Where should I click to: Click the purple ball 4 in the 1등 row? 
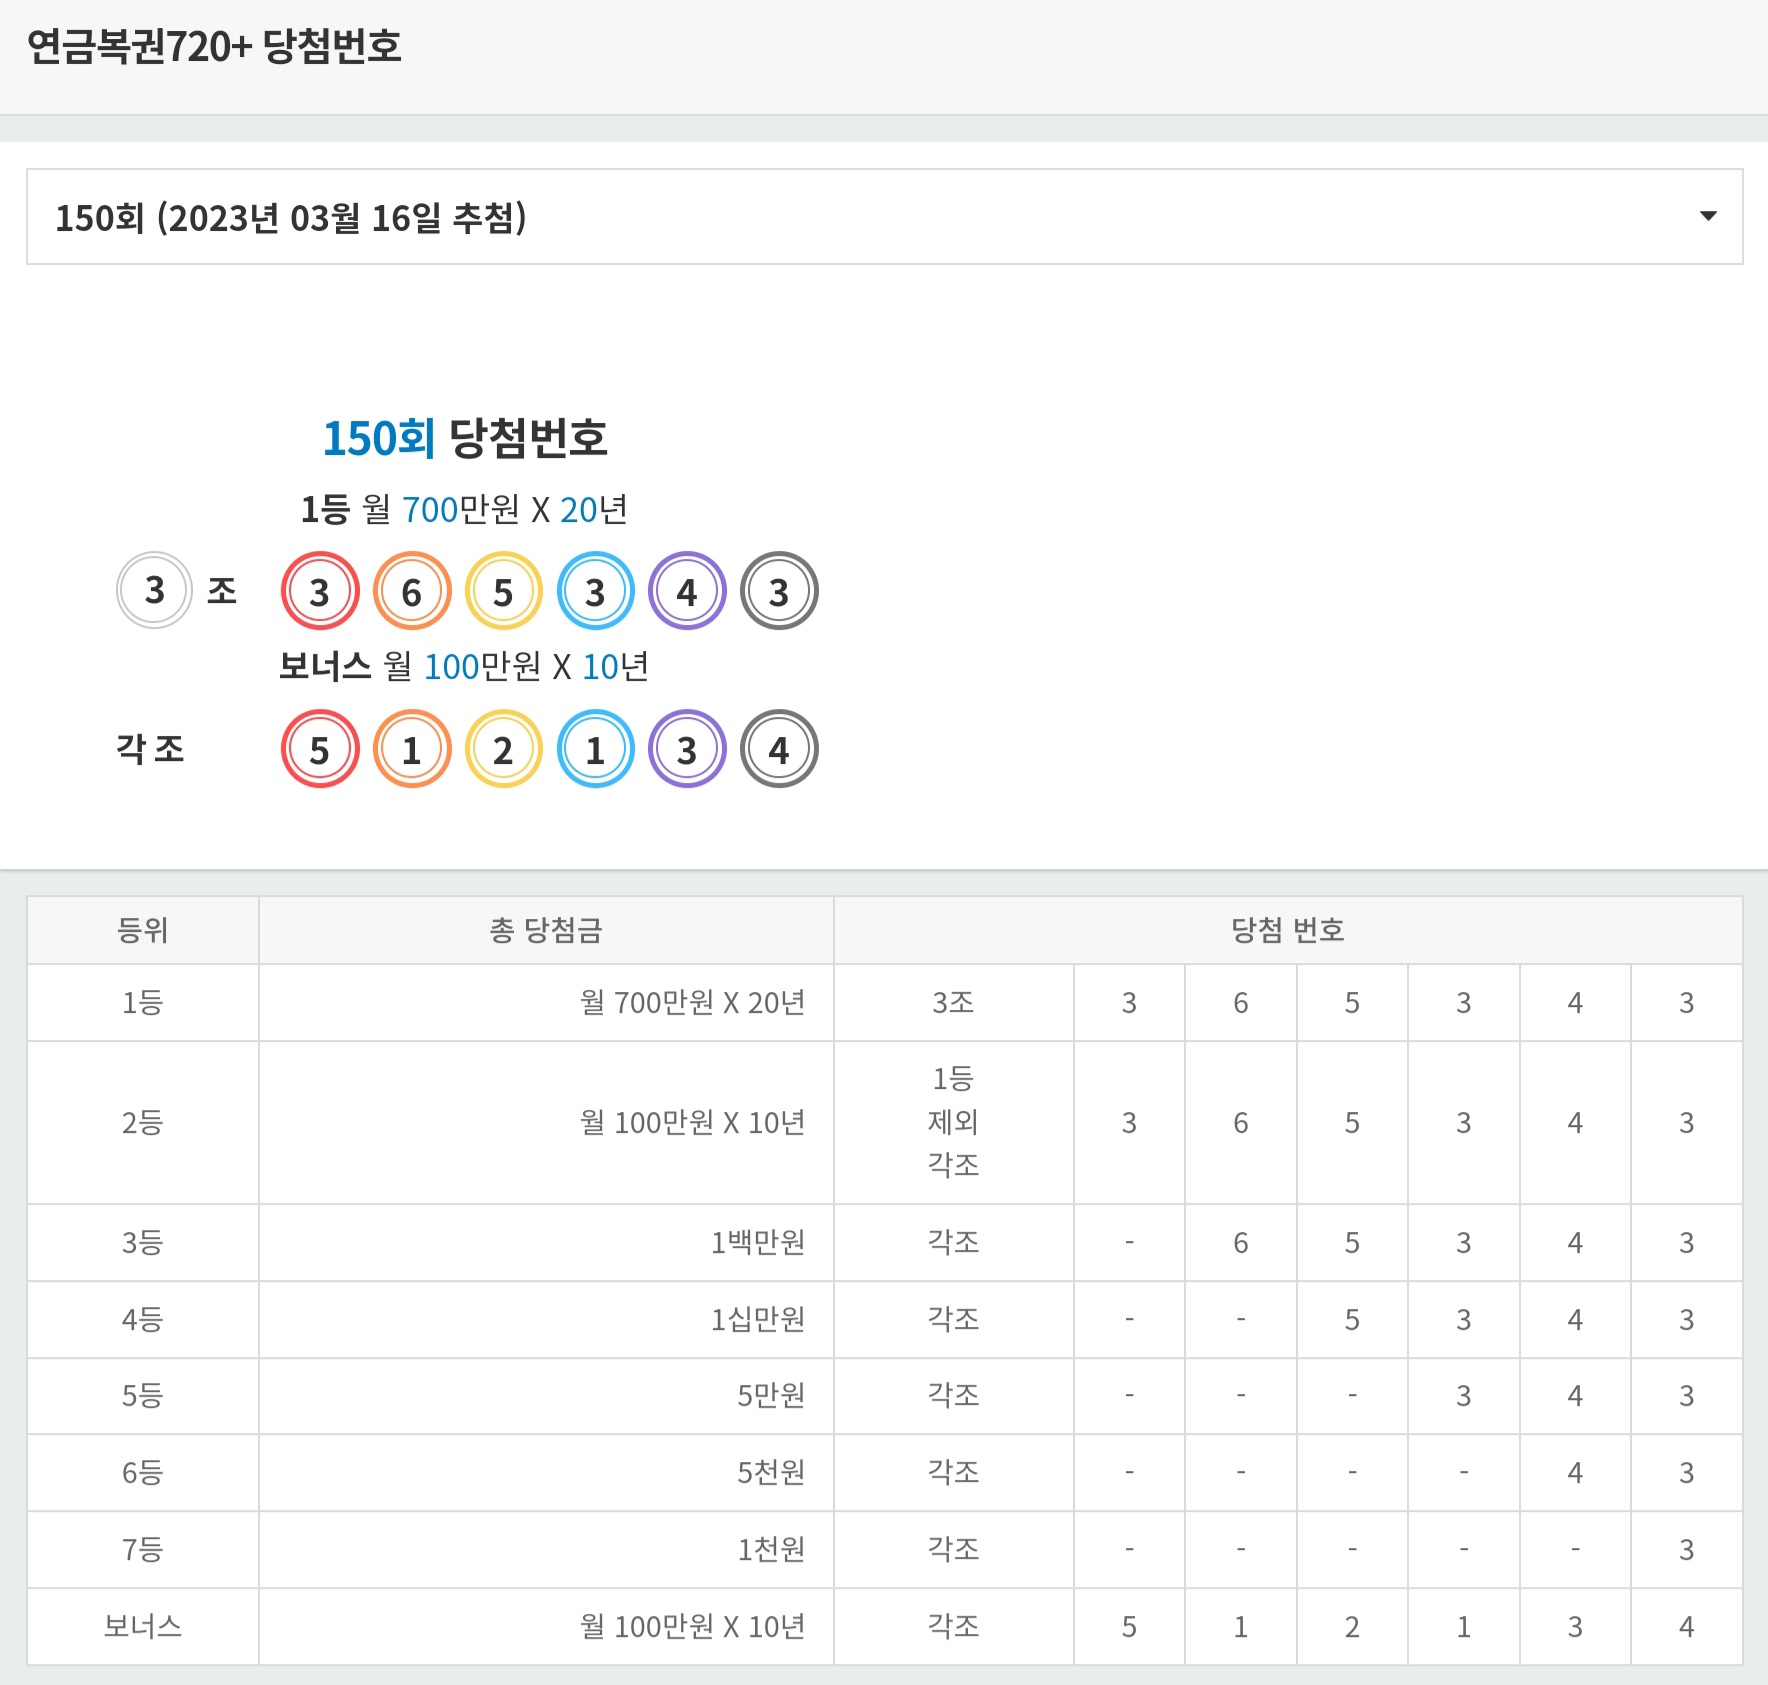pos(687,591)
